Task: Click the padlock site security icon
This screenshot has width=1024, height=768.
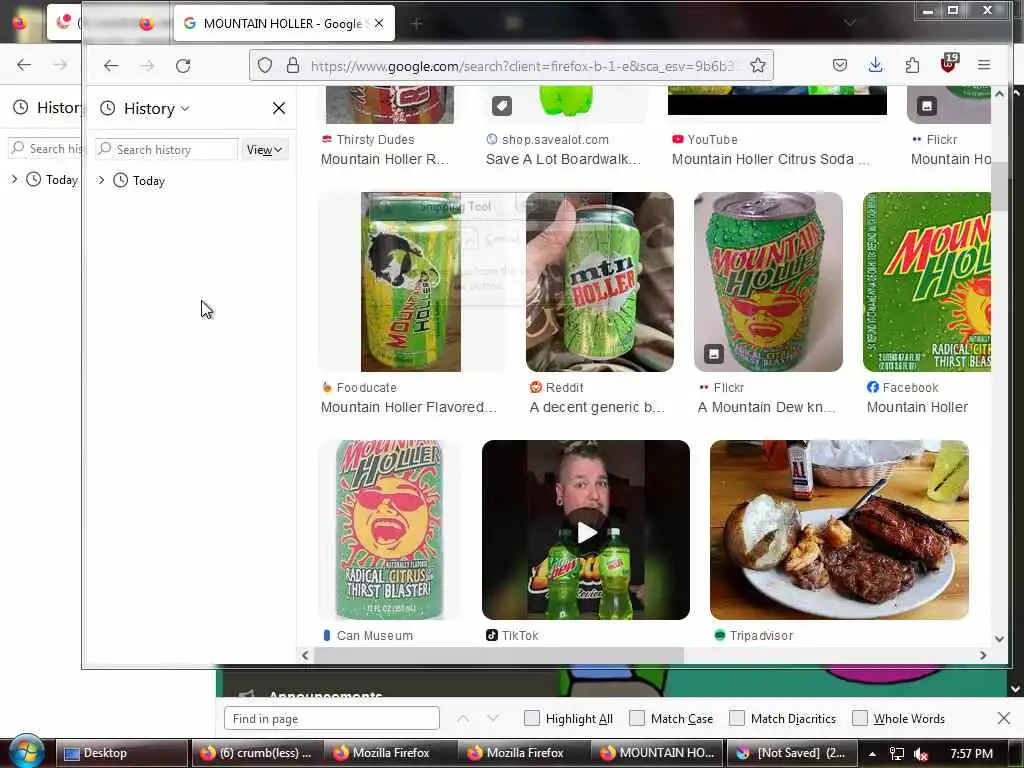Action: click(x=293, y=65)
